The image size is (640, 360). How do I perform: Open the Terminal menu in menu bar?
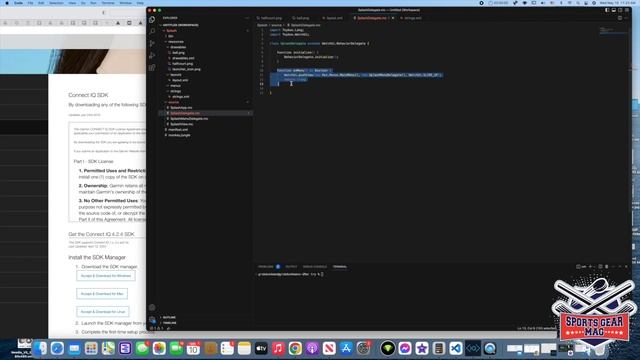point(108,3)
